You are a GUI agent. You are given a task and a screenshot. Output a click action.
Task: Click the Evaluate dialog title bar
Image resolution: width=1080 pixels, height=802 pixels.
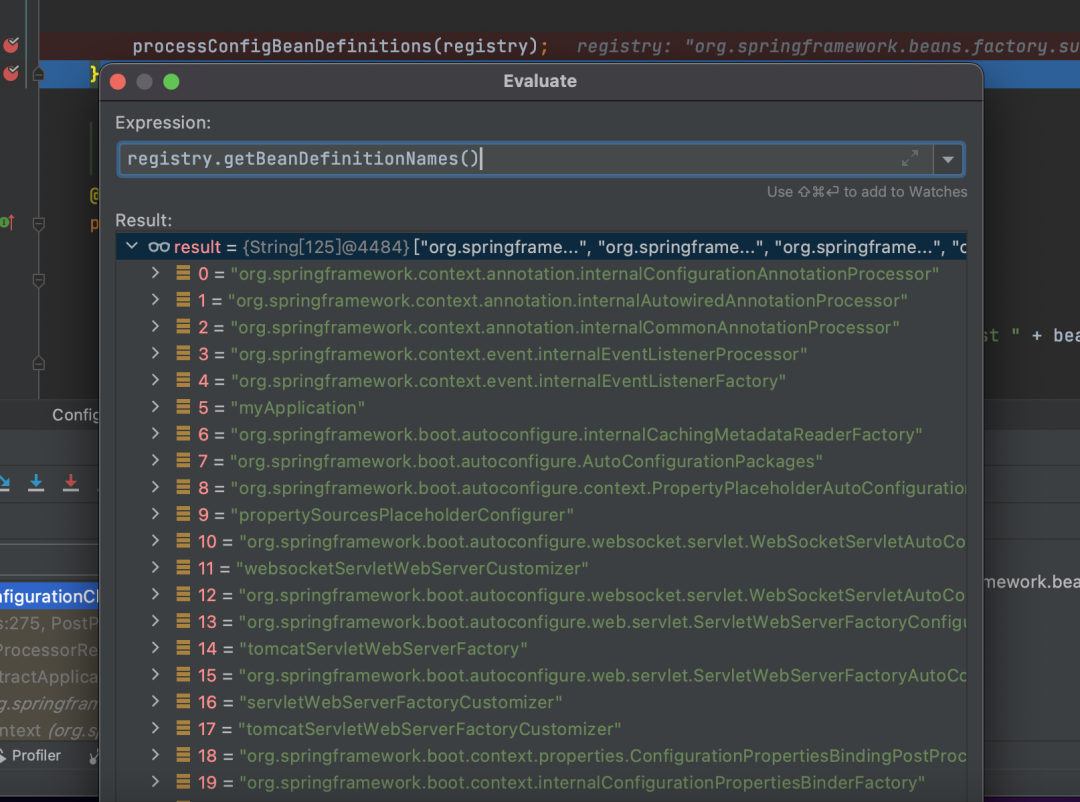coord(541,81)
